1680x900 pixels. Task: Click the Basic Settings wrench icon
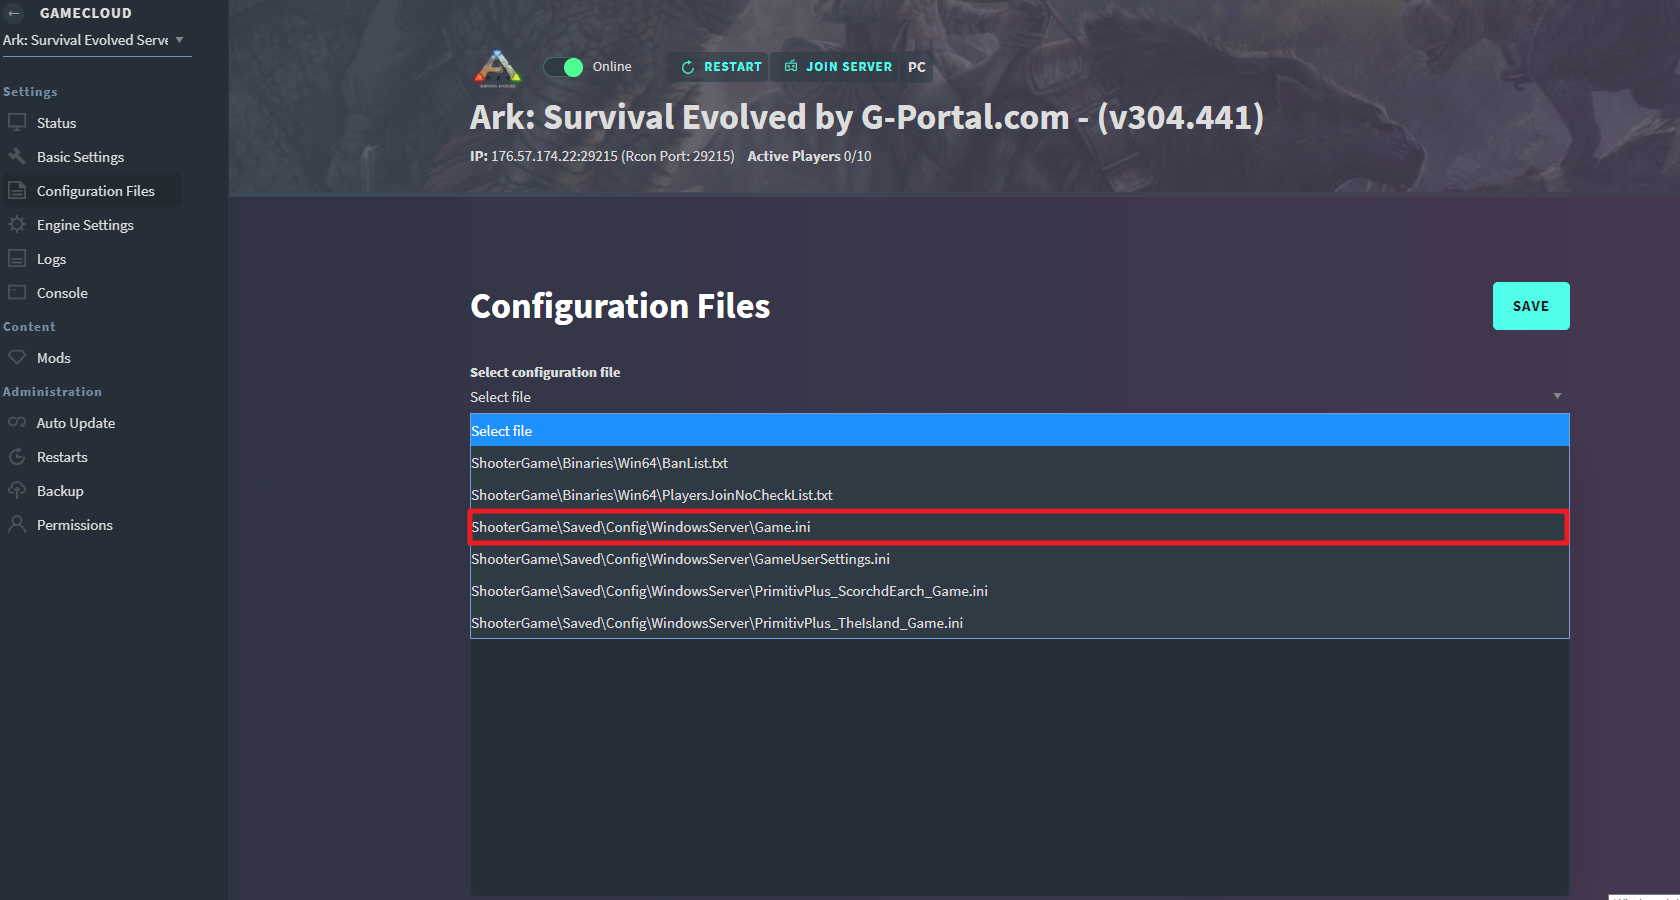pyautogui.click(x=17, y=156)
